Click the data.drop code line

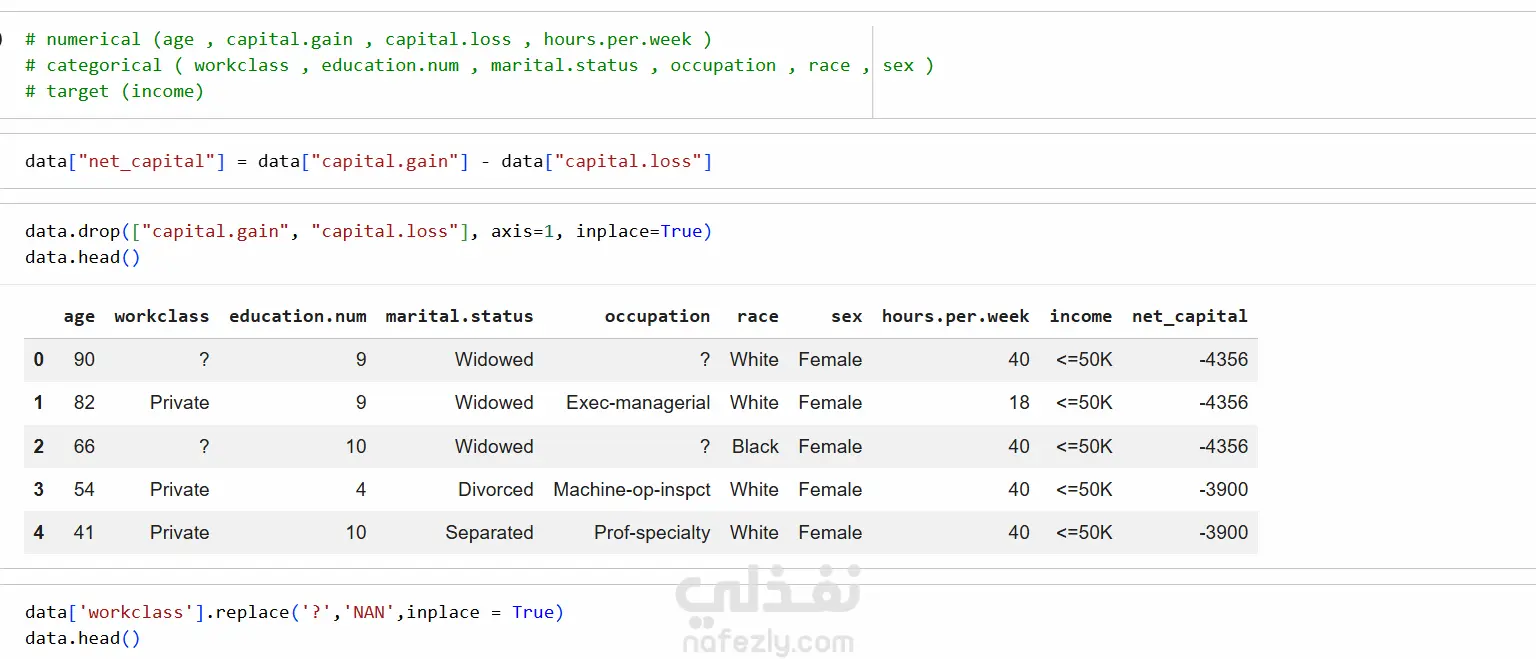pyautogui.click(x=368, y=231)
